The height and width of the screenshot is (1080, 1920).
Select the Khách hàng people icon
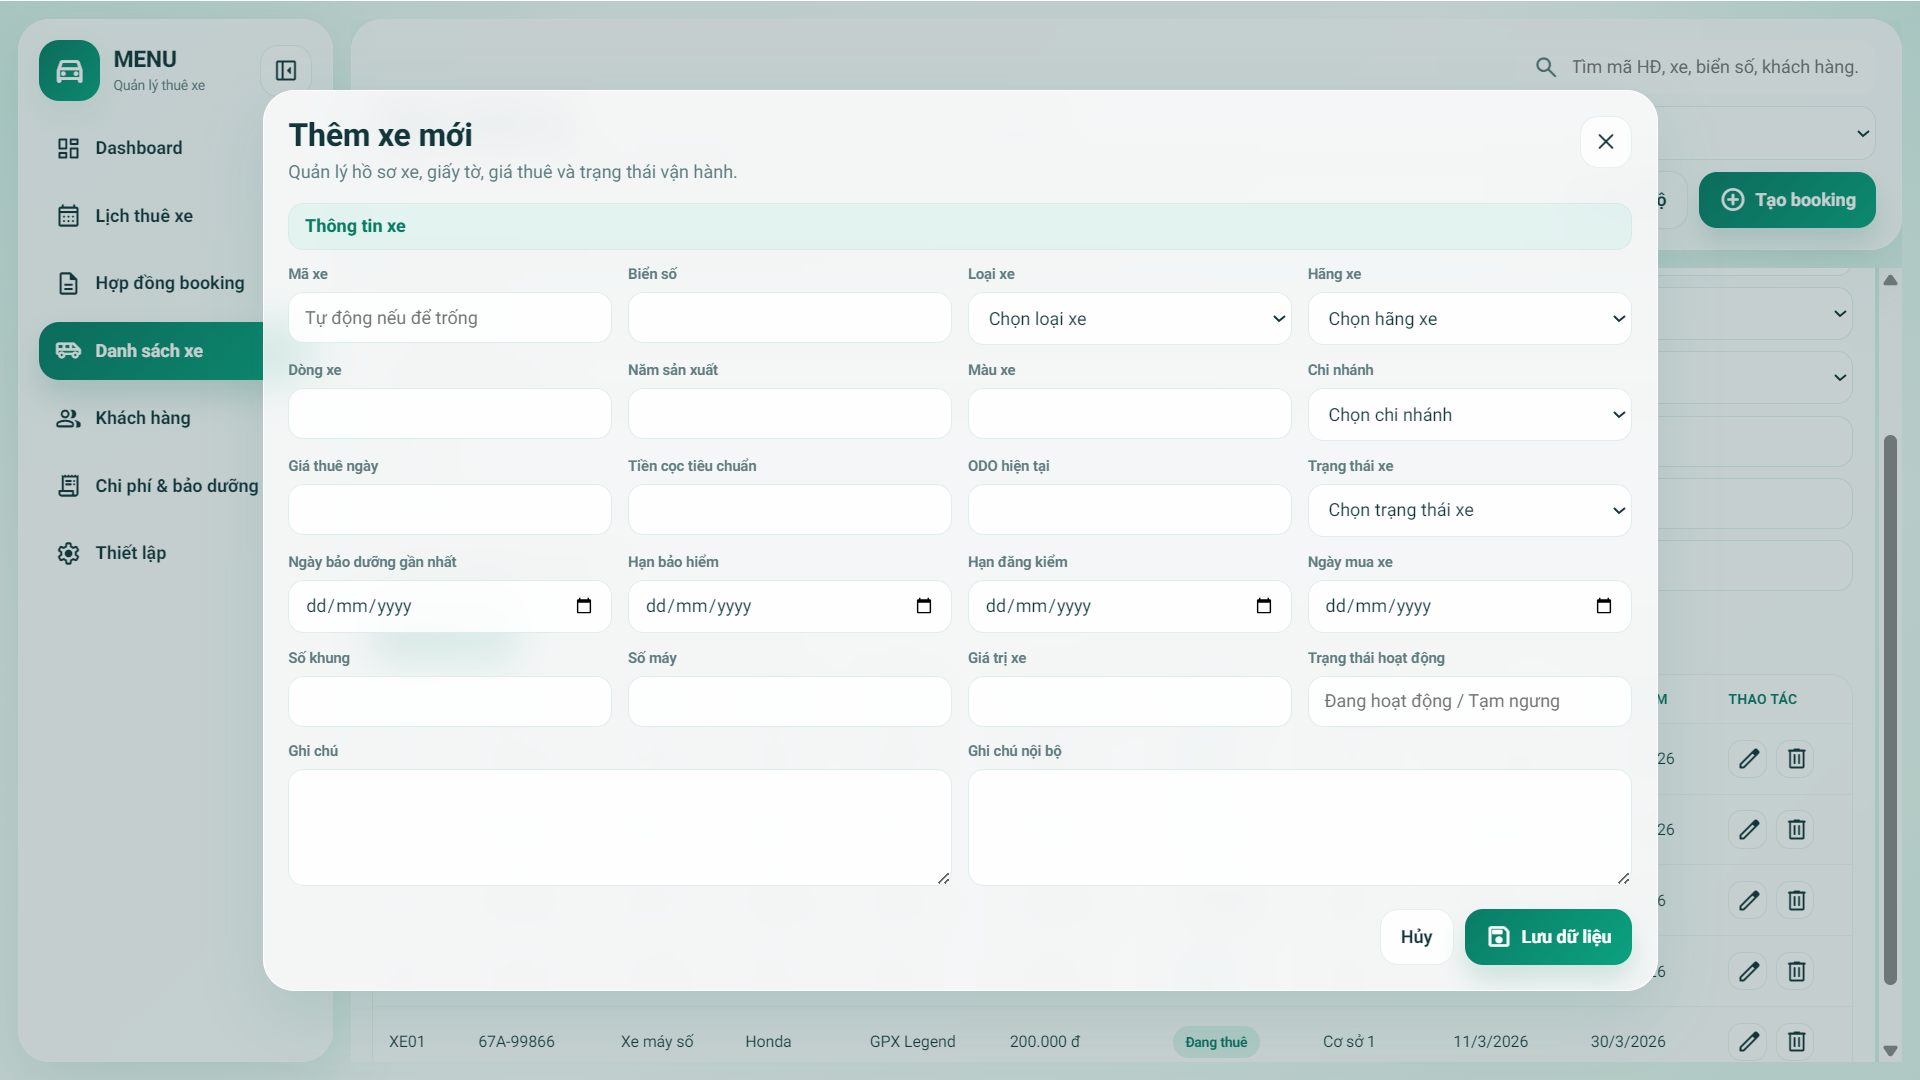pyautogui.click(x=68, y=418)
